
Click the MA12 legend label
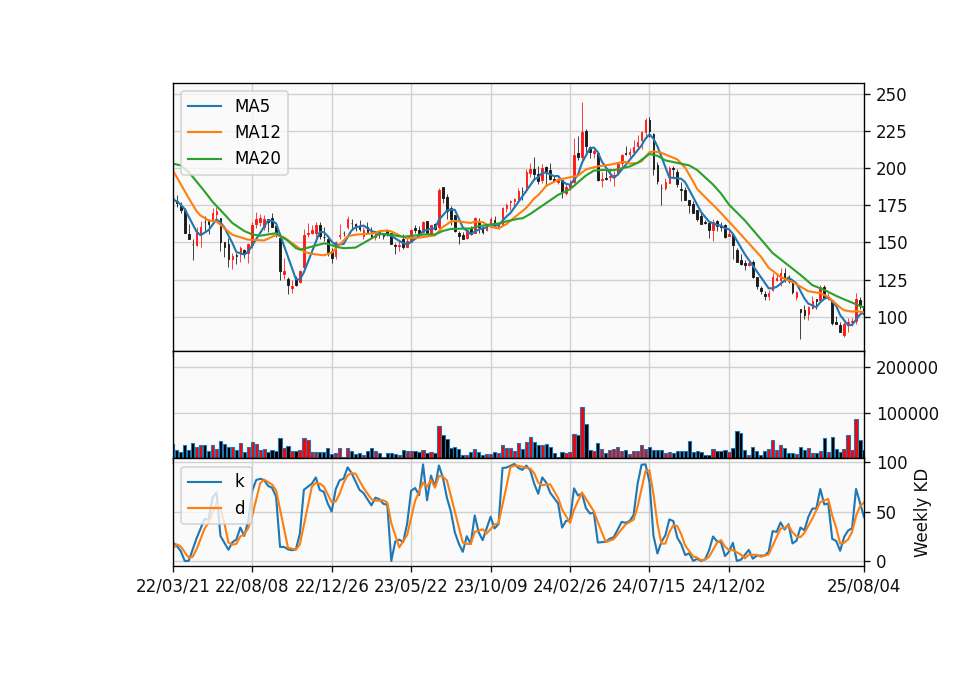click(x=257, y=132)
